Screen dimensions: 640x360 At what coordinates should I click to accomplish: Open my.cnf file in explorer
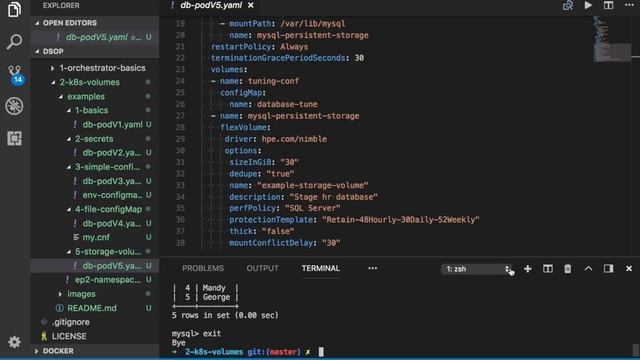[96, 238]
